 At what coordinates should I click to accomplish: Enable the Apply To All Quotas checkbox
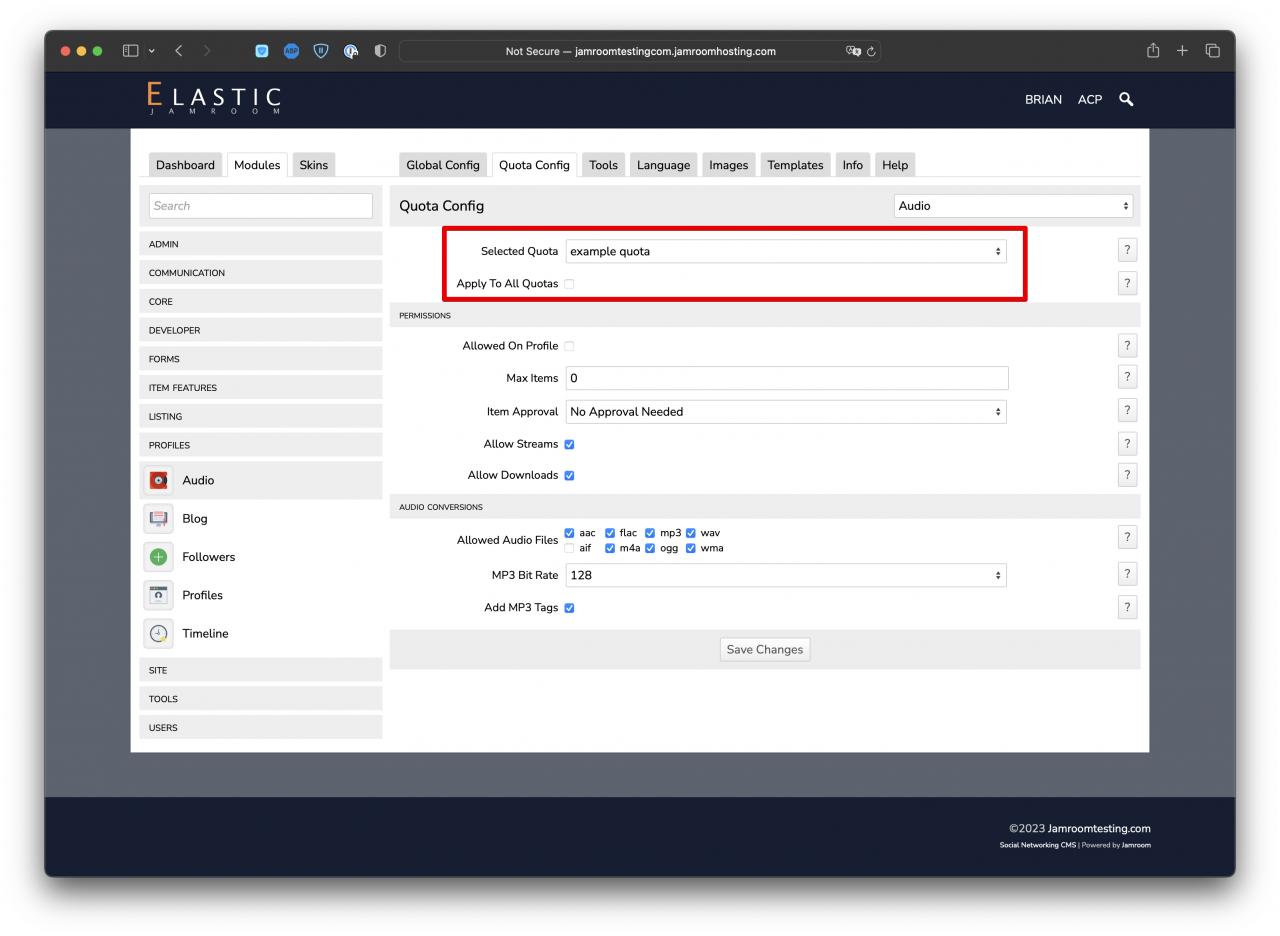(x=569, y=284)
